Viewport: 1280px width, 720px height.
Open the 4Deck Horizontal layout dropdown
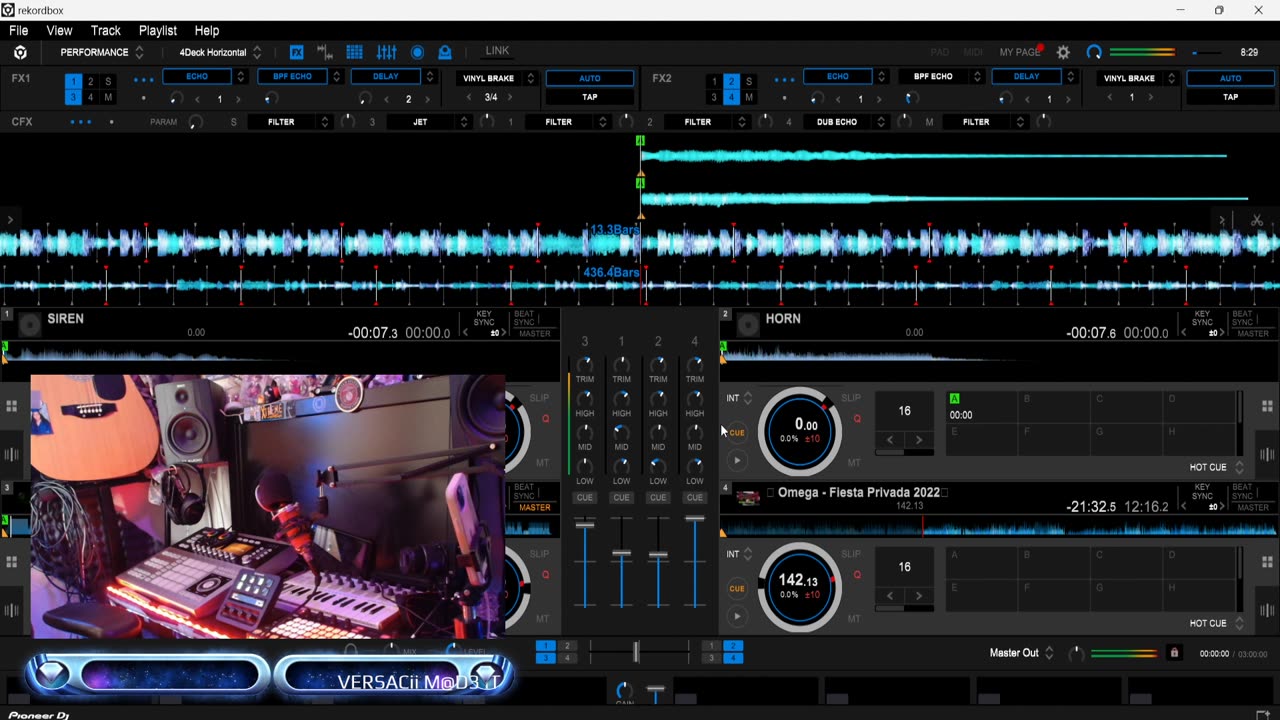pos(220,52)
